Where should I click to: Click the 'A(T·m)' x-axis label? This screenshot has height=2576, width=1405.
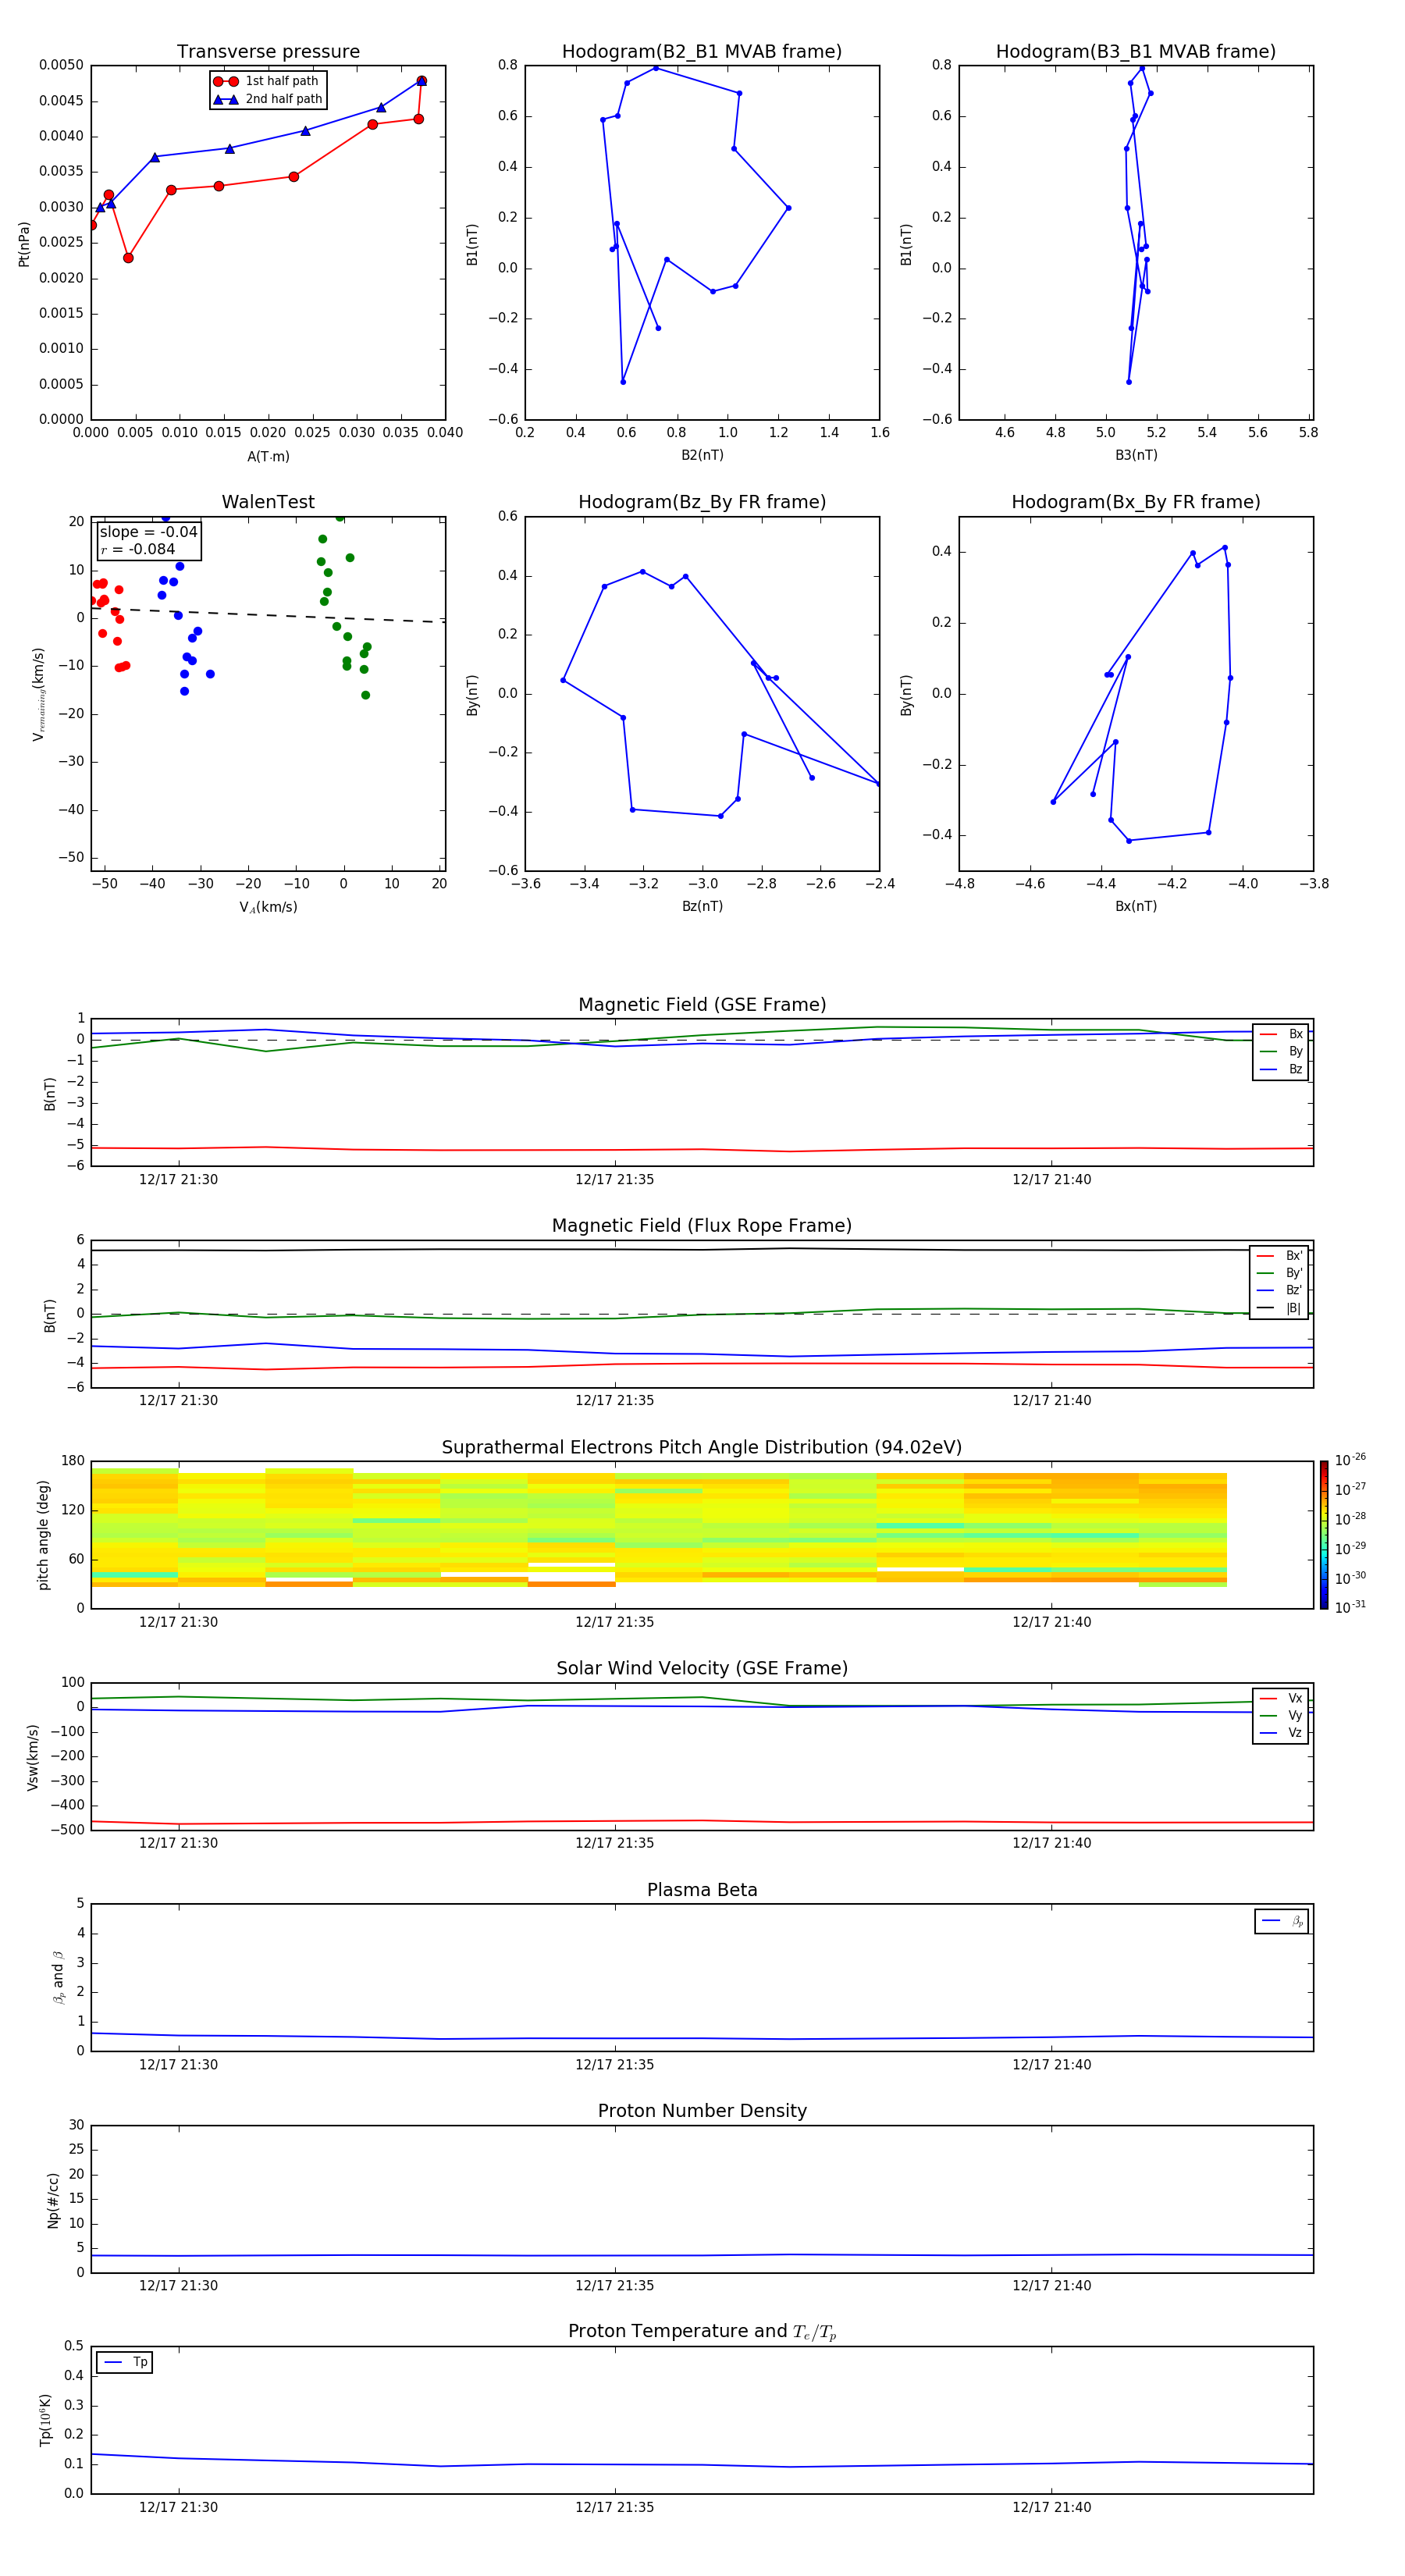(268, 457)
